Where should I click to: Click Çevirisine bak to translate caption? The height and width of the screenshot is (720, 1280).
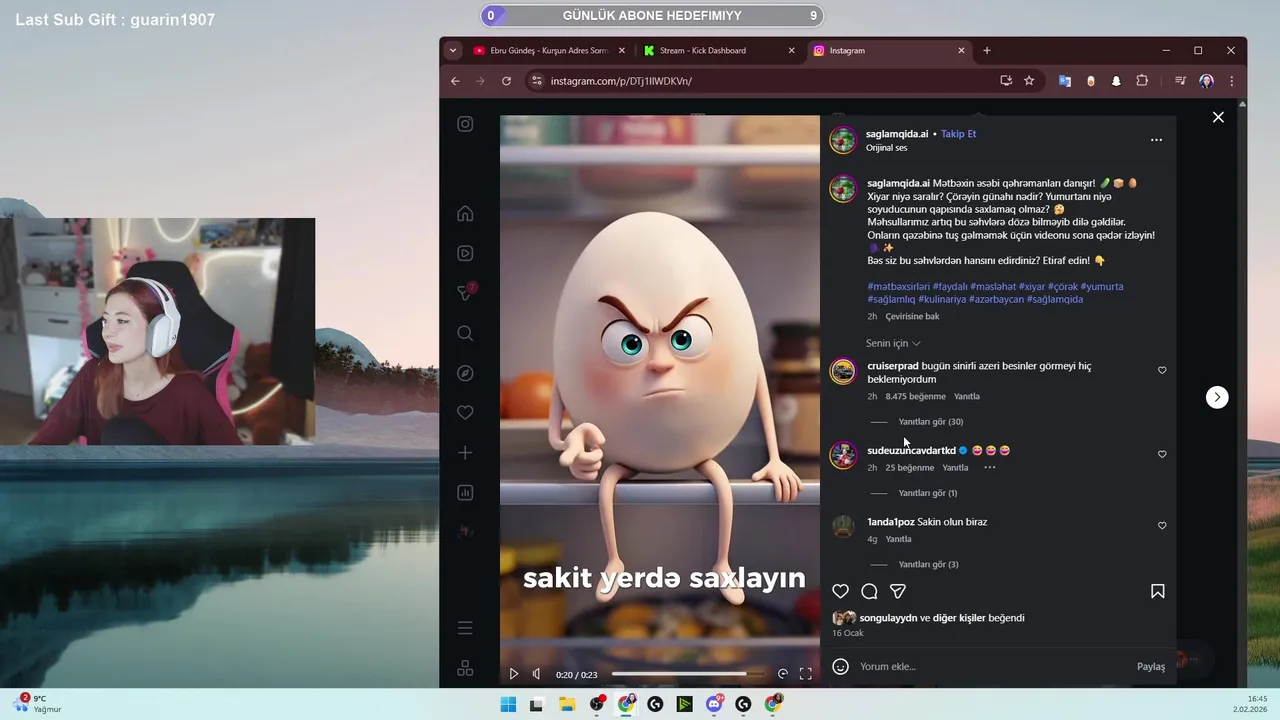point(912,316)
